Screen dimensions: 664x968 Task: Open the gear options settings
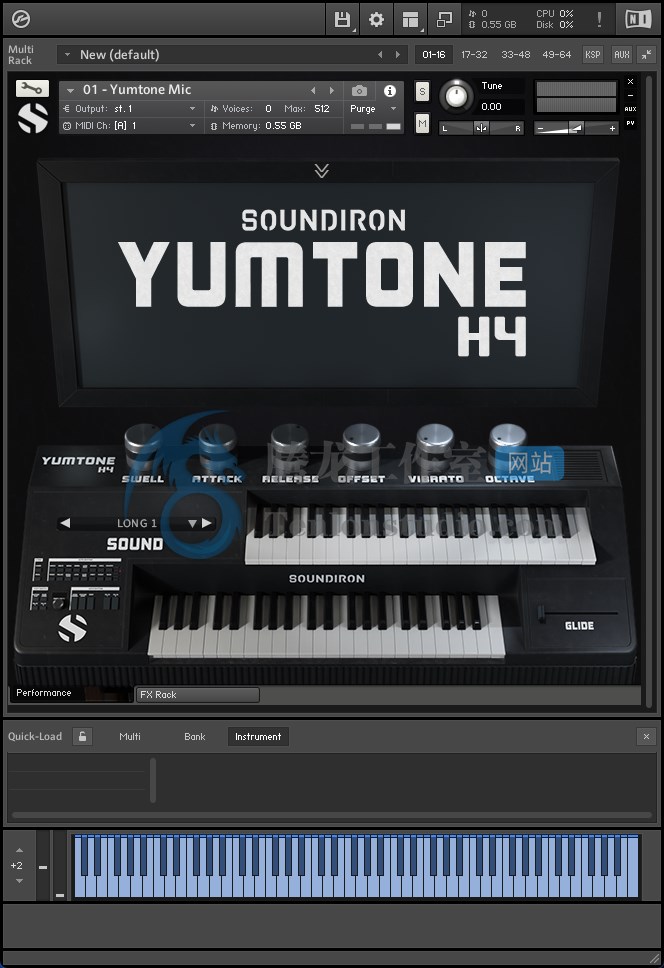click(376, 20)
